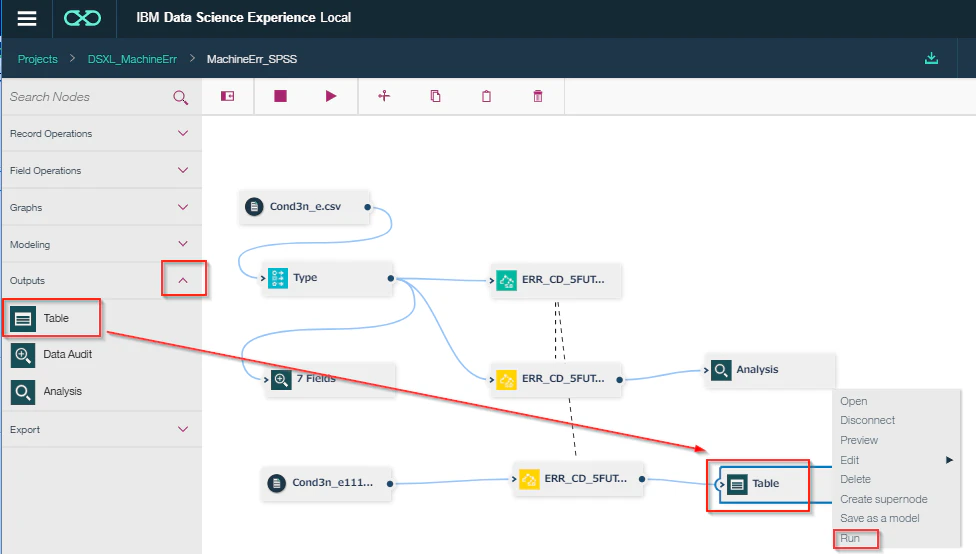Stop the running stream with the stop icon
Viewport: 976px width, 554px height.
(x=281, y=96)
